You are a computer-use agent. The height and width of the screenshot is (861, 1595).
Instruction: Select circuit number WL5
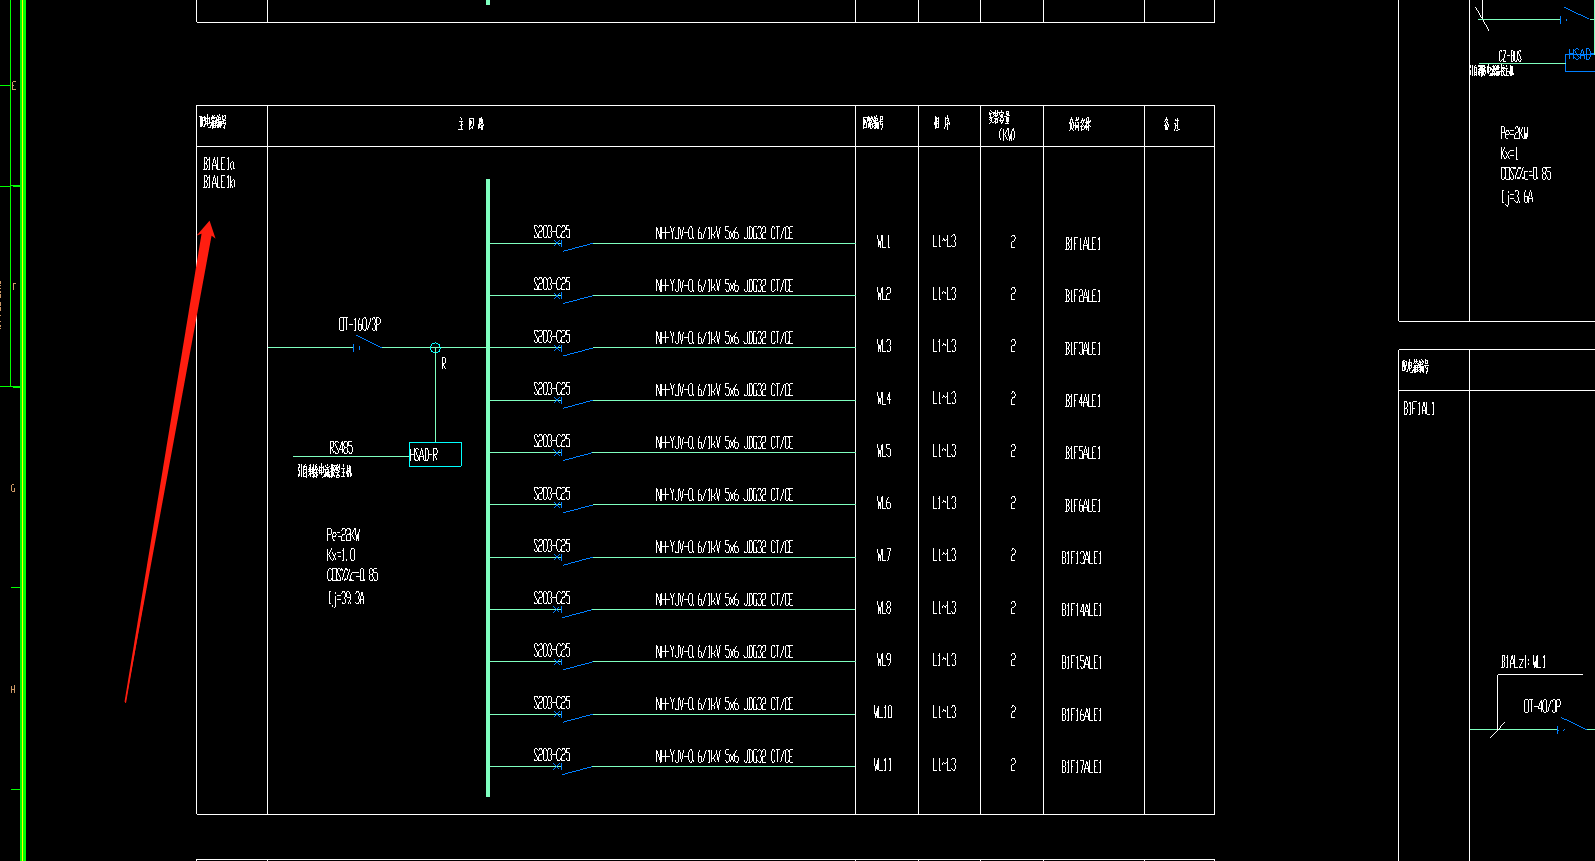tap(883, 451)
